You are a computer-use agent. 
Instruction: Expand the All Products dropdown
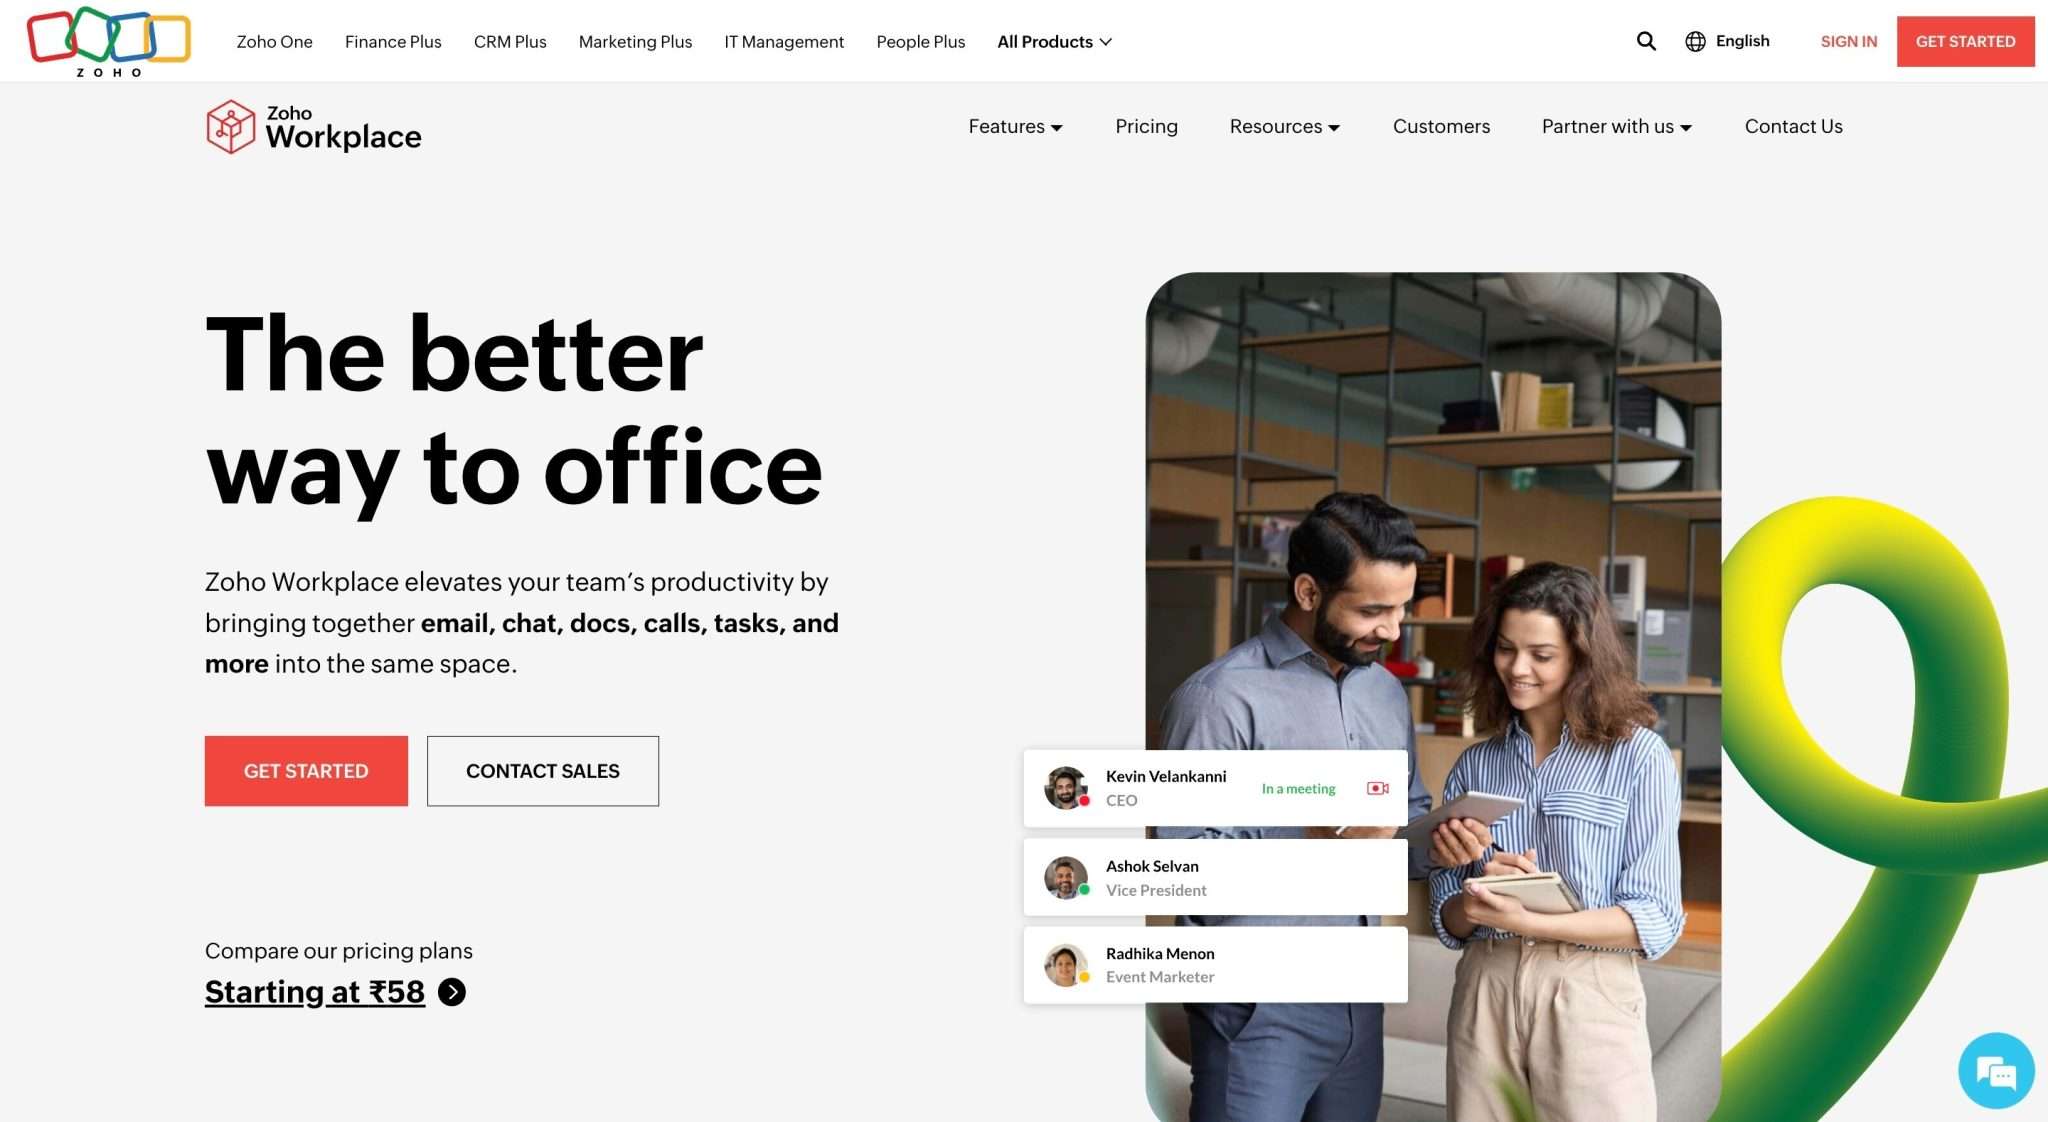[1052, 41]
